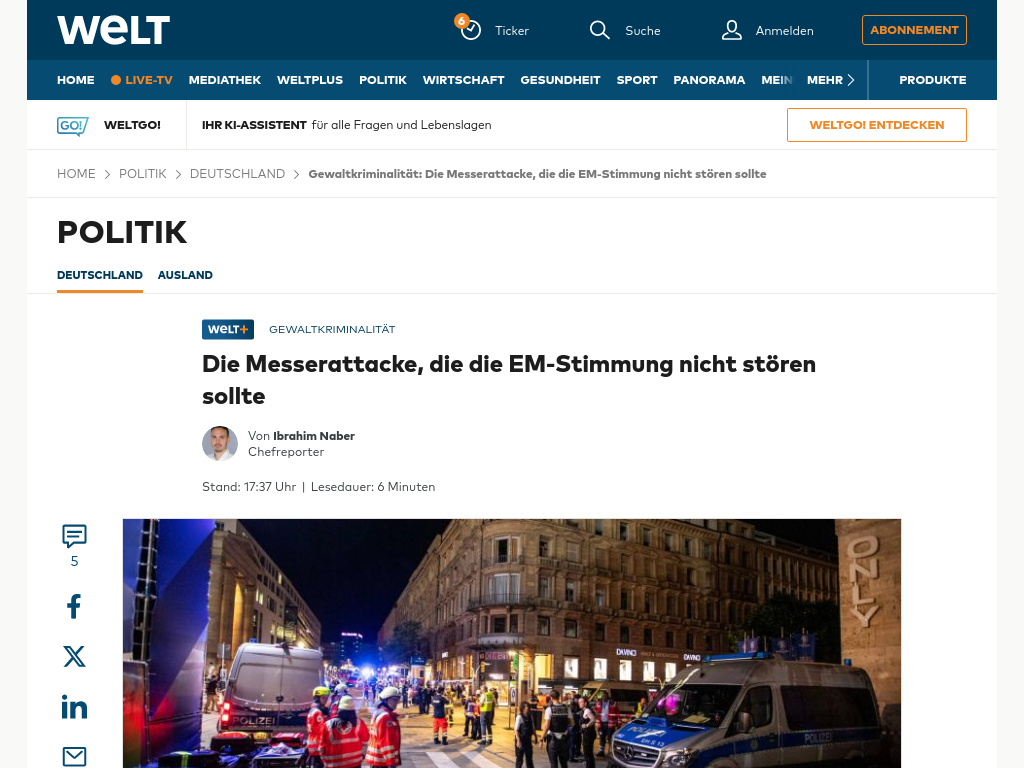Share article on LinkedIn
This screenshot has width=1024, height=768.
point(74,707)
